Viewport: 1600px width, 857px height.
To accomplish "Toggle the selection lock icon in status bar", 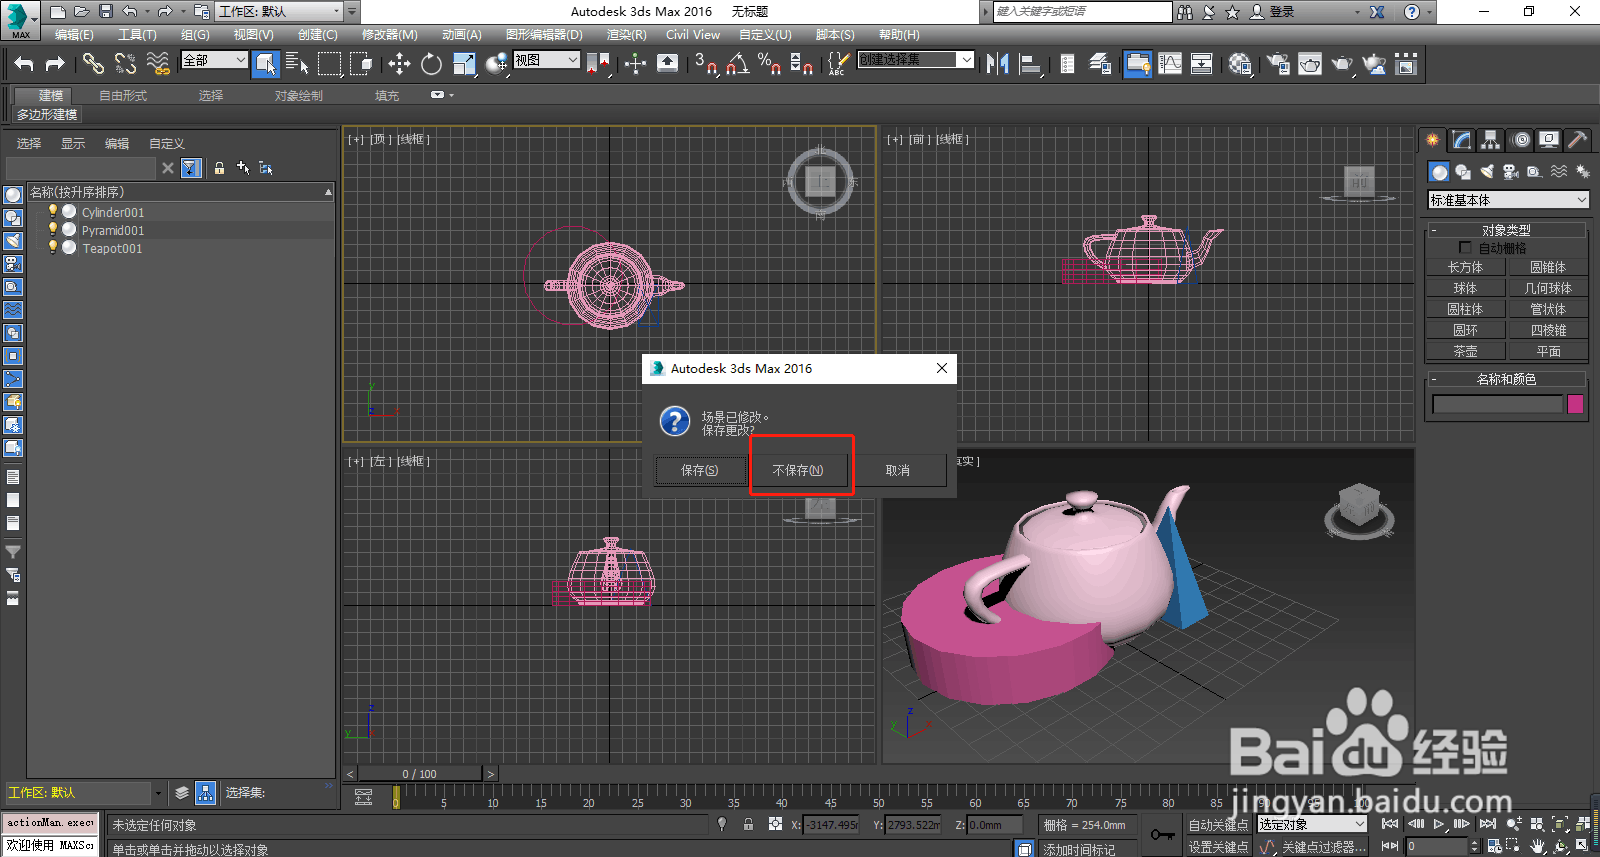I will (748, 824).
